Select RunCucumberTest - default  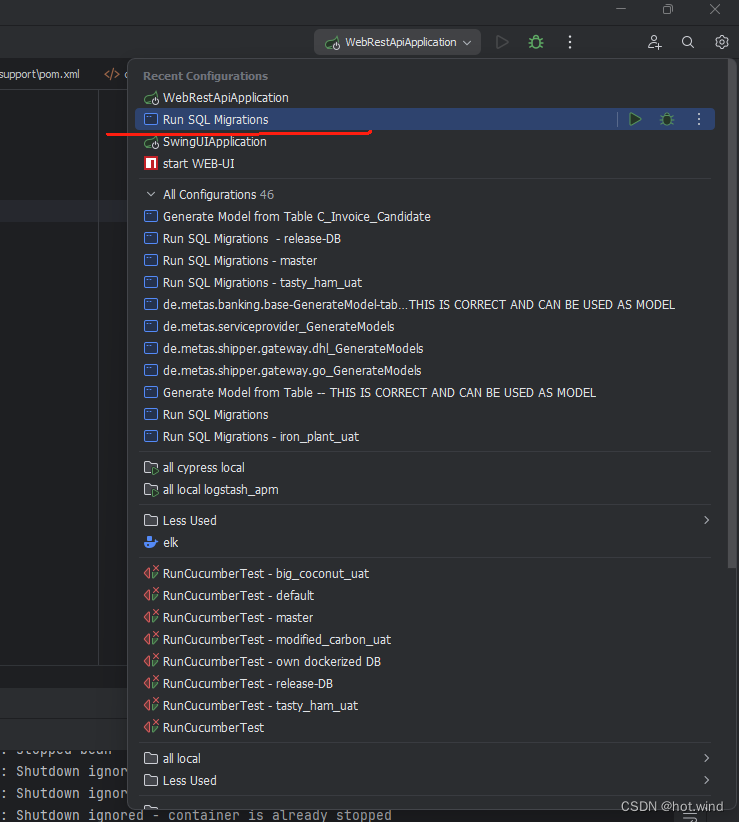point(425,596)
